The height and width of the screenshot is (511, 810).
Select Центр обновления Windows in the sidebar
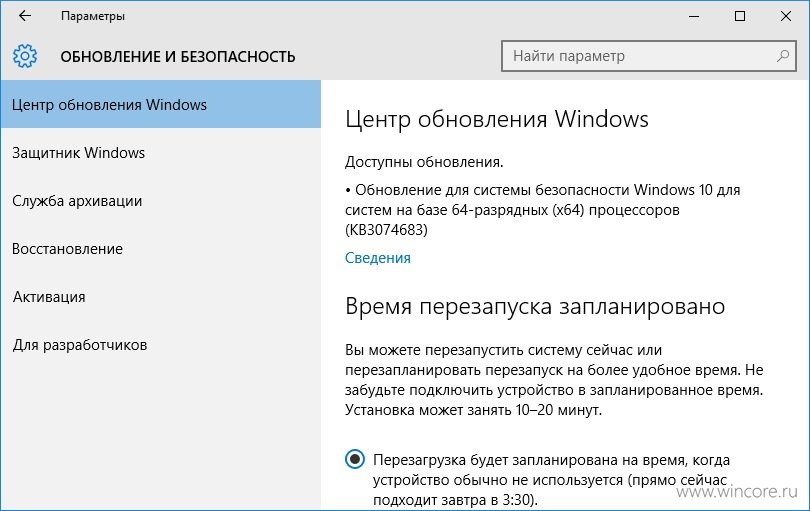tap(161, 104)
